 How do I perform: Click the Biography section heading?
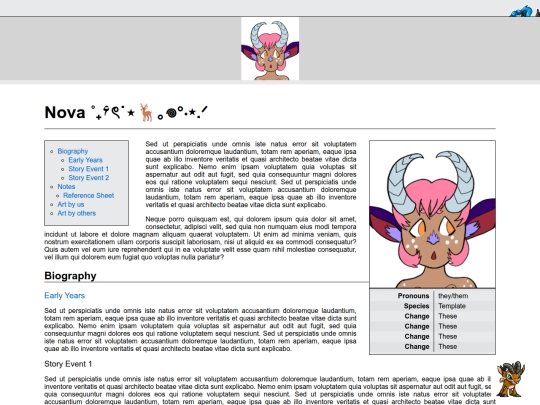point(70,276)
